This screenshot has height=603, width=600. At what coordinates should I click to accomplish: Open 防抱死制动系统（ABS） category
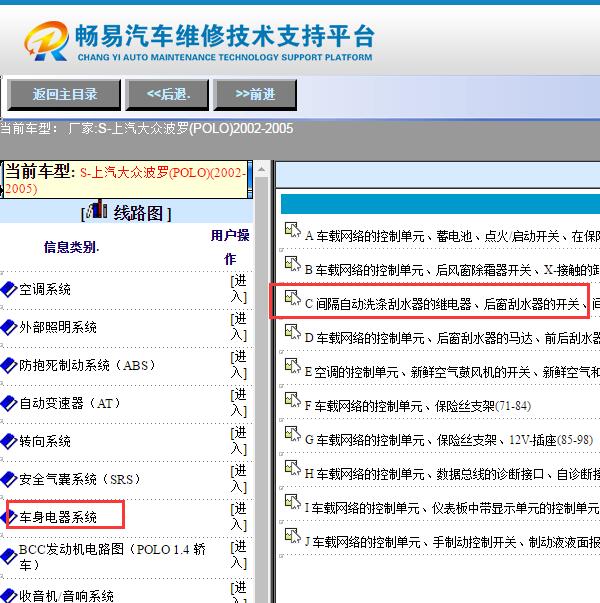[87, 365]
